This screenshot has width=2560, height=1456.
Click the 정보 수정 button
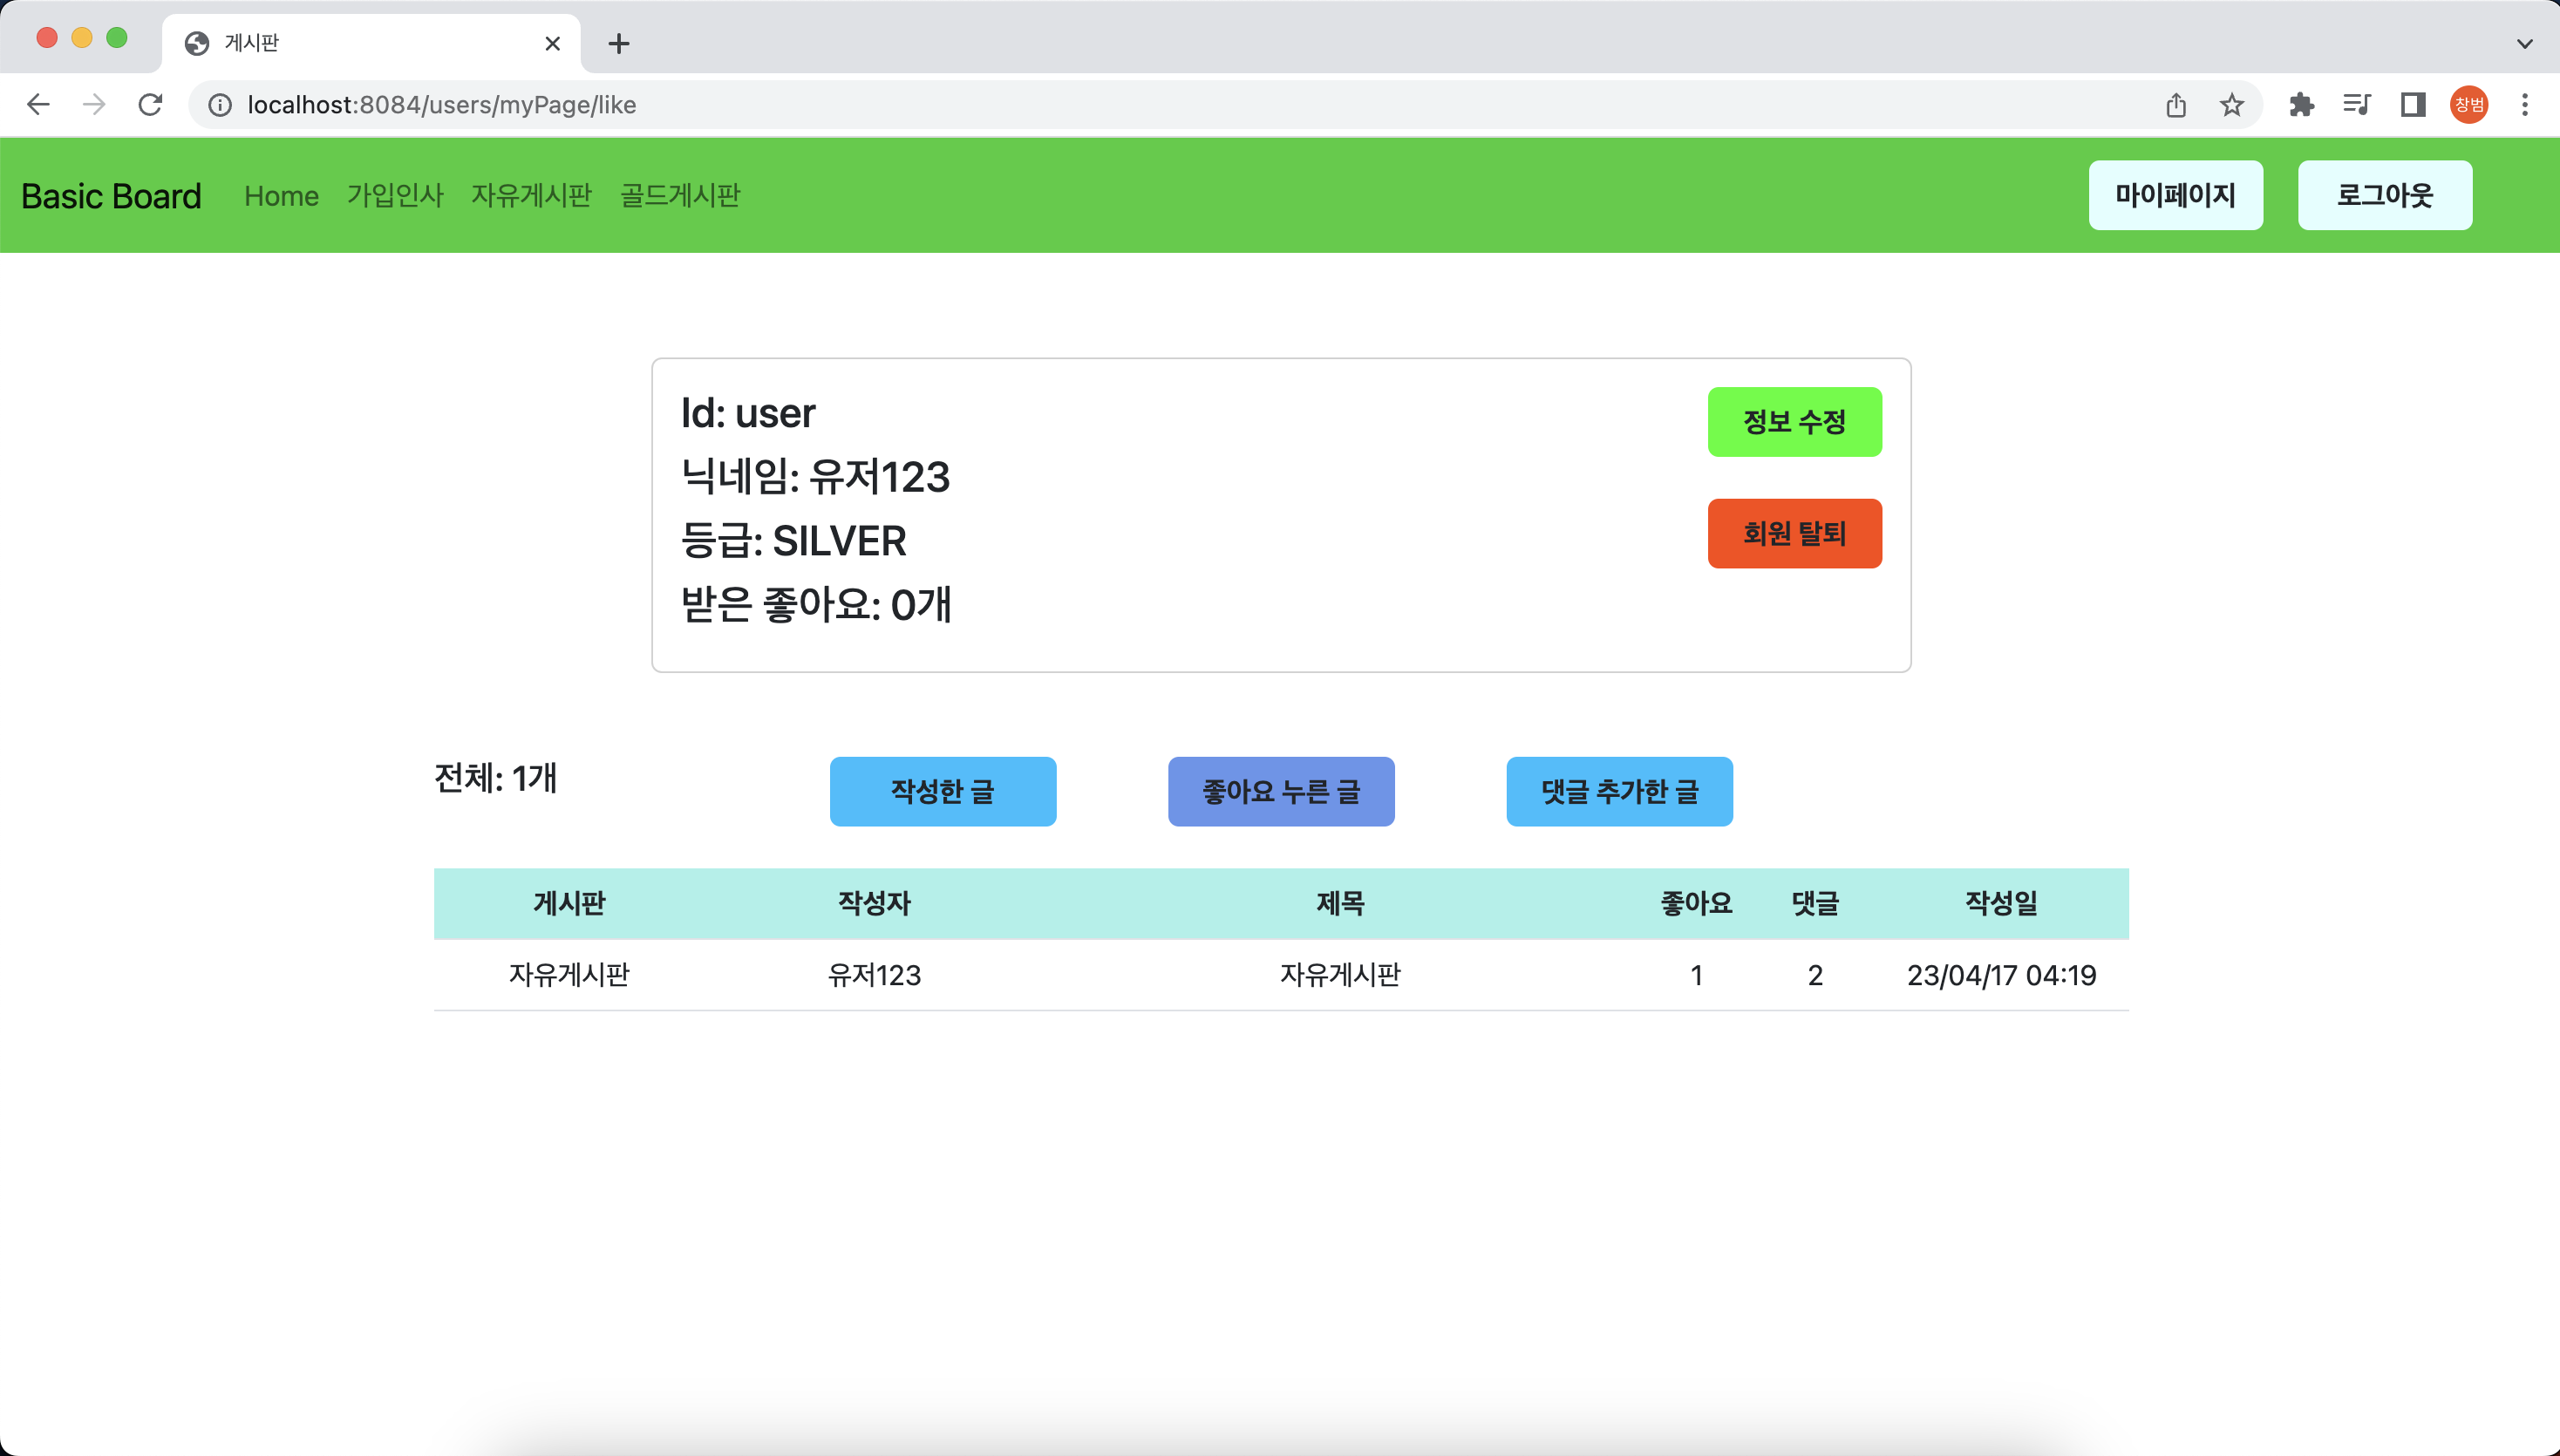(x=1794, y=422)
